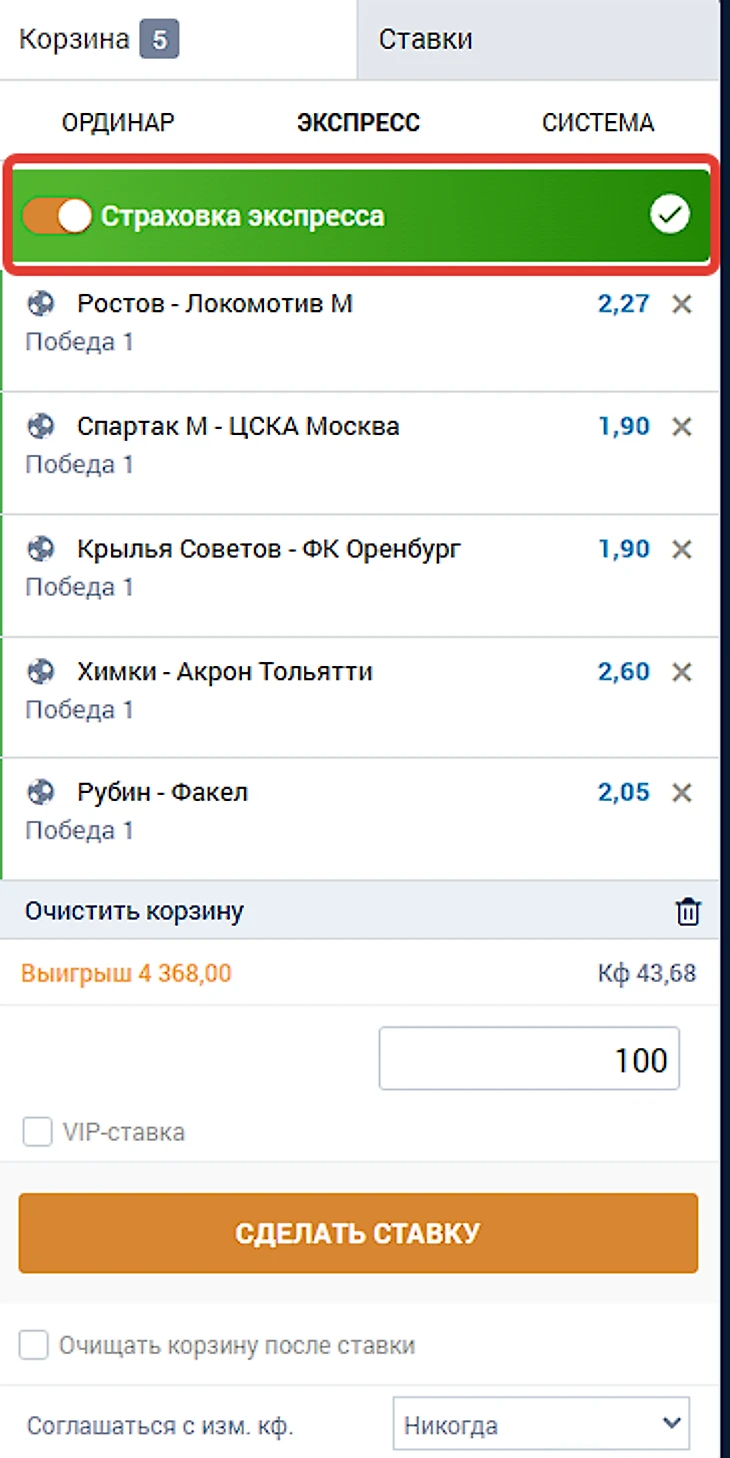The width and height of the screenshot is (730, 1458).
Task: Check Очищать корзину после ставки
Action: pos(34,1345)
